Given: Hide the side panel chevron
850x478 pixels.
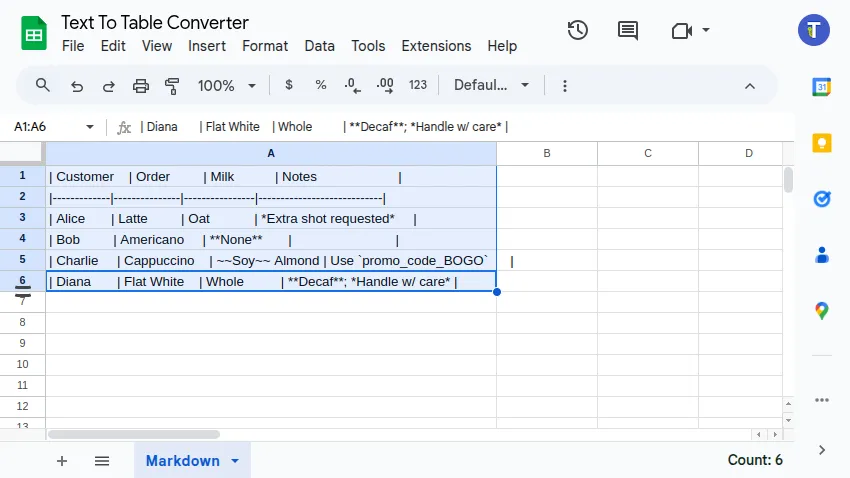Looking at the screenshot, I should 822,450.
